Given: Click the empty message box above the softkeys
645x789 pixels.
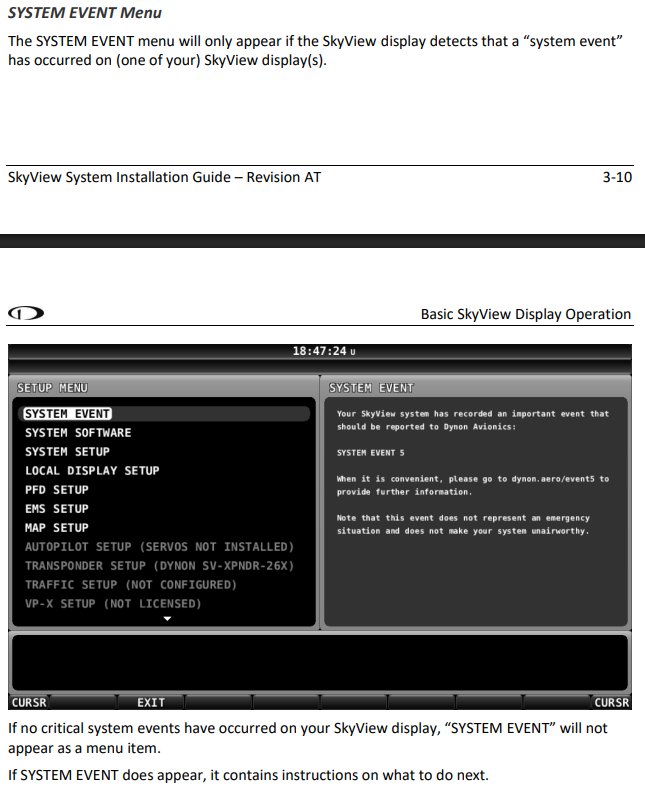Looking at the screenshot, I should (320, 663).
